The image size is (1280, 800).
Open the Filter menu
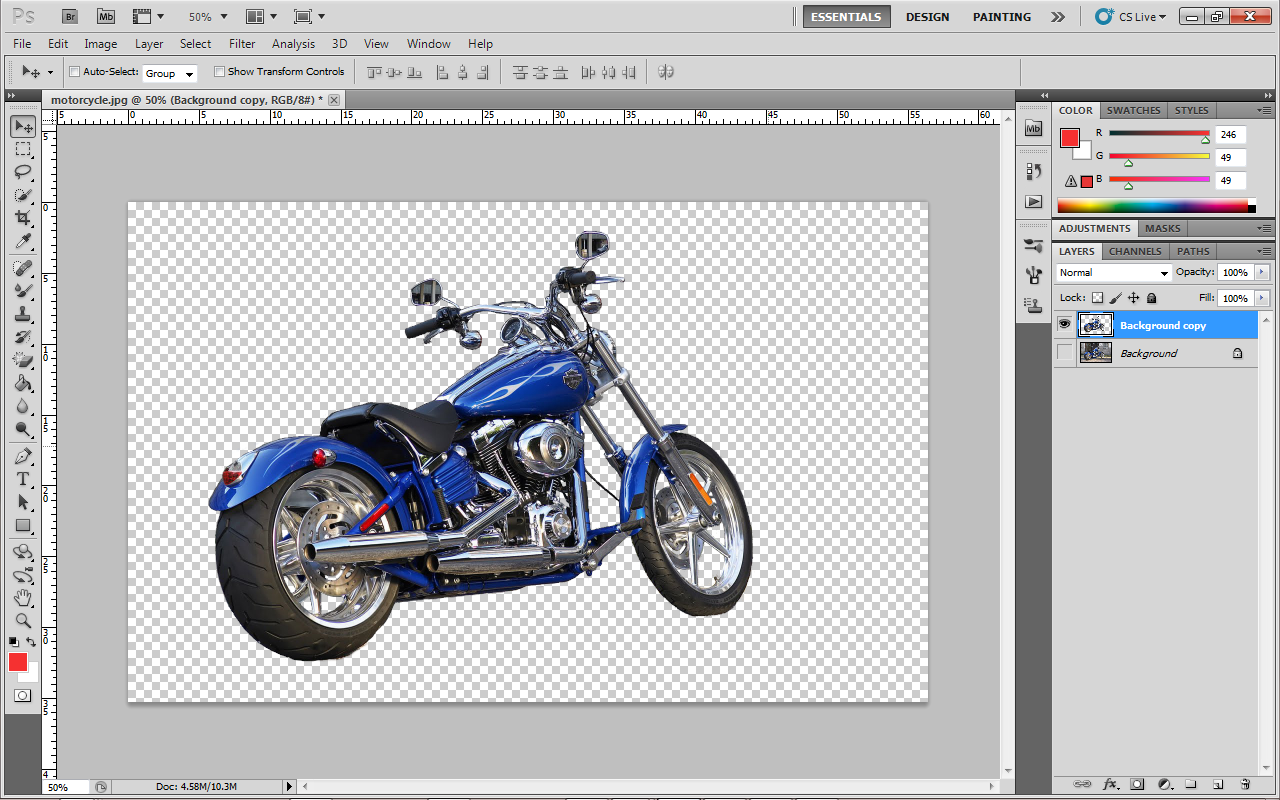pos(242,44)
